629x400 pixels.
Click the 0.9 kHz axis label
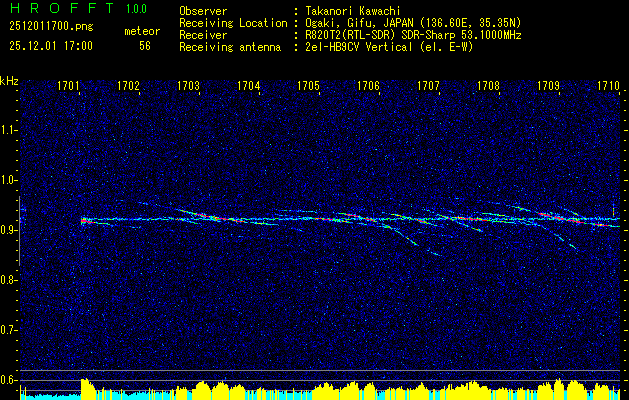[x=8, y=230]
